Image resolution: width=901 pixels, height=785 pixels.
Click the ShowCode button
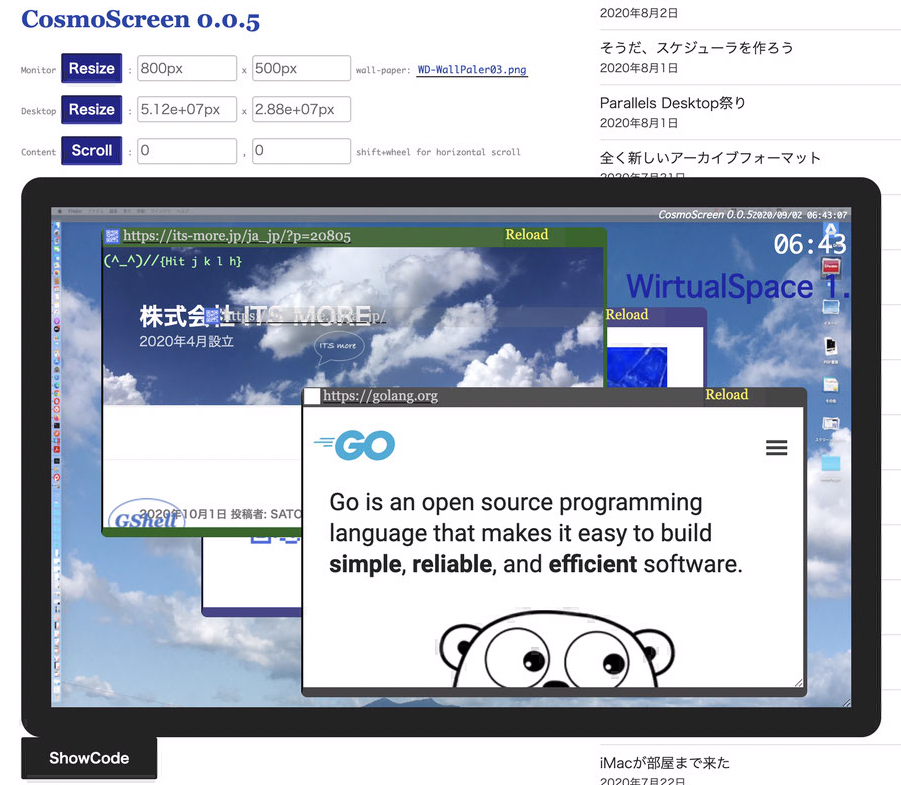tap(89, 758)
